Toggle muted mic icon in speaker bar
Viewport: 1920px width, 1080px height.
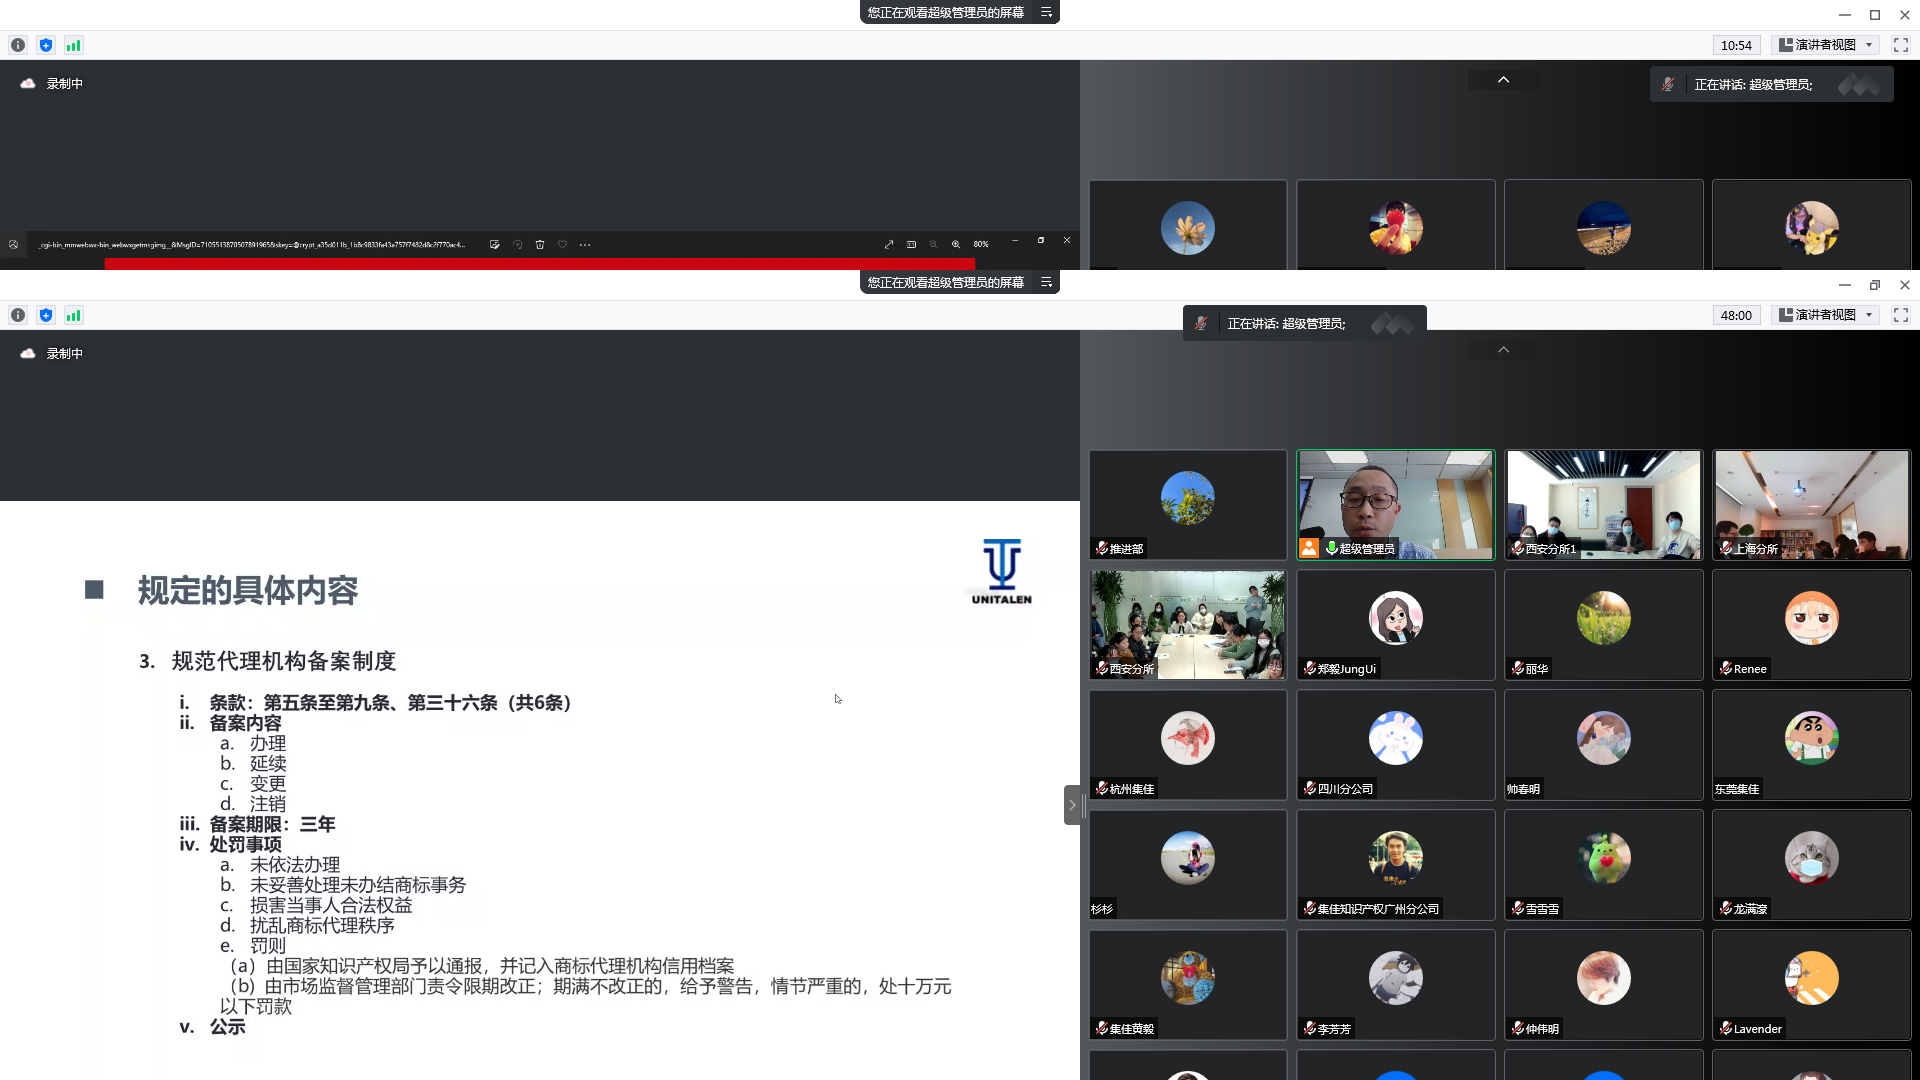[1201, 323]
